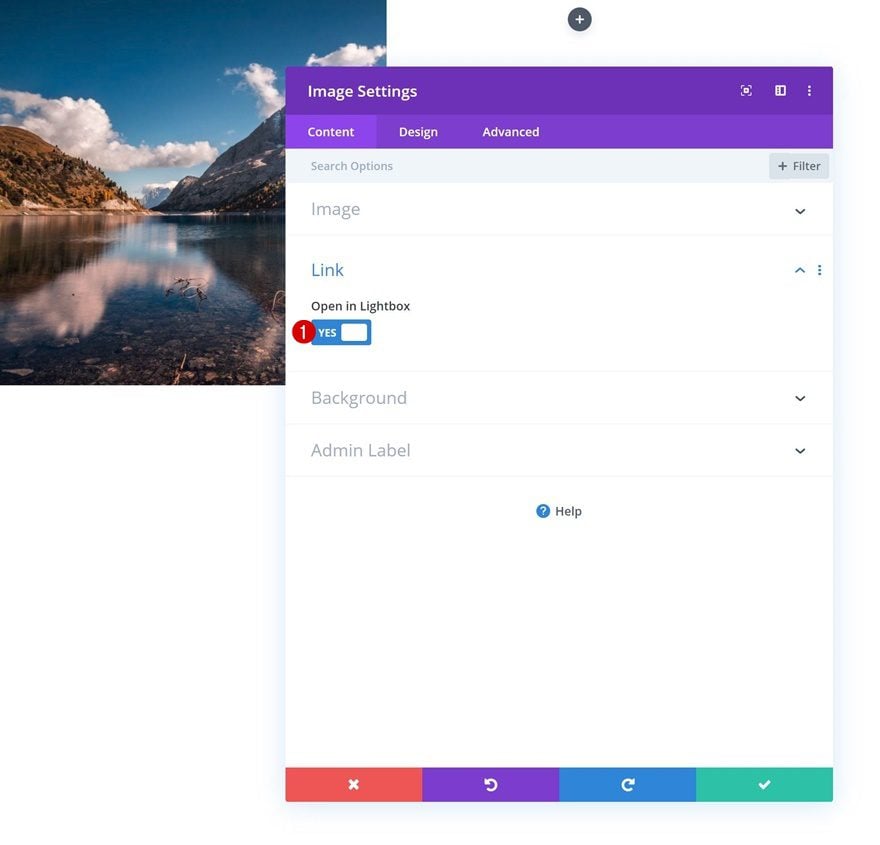Viewport: 880px width, 845px height.
Task: Click the blue Help question mark icon
Action: (x=543, y=511)
